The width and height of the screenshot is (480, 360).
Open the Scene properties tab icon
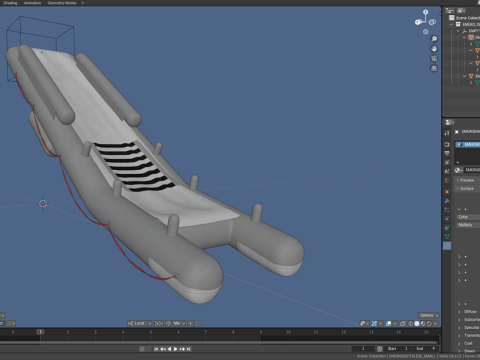(x=447, y=171)
